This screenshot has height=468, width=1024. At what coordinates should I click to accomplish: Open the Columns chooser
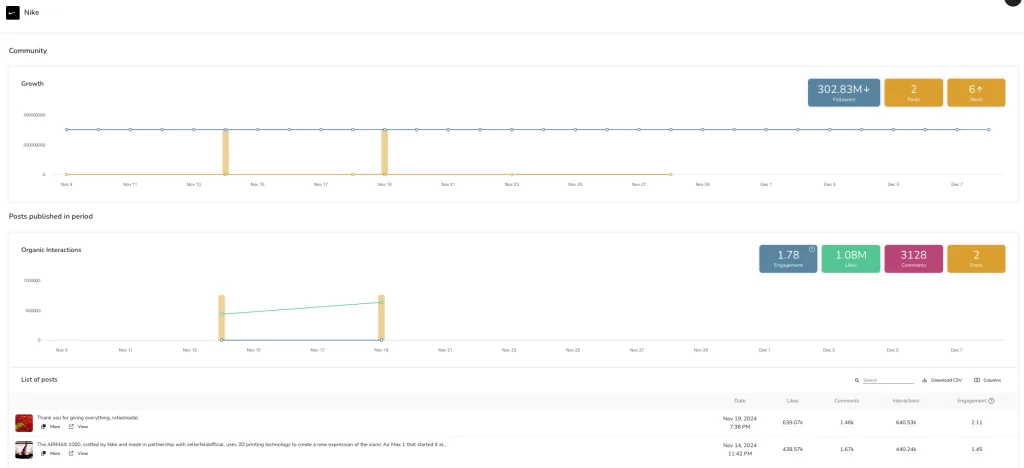click(x=987, y=380)
